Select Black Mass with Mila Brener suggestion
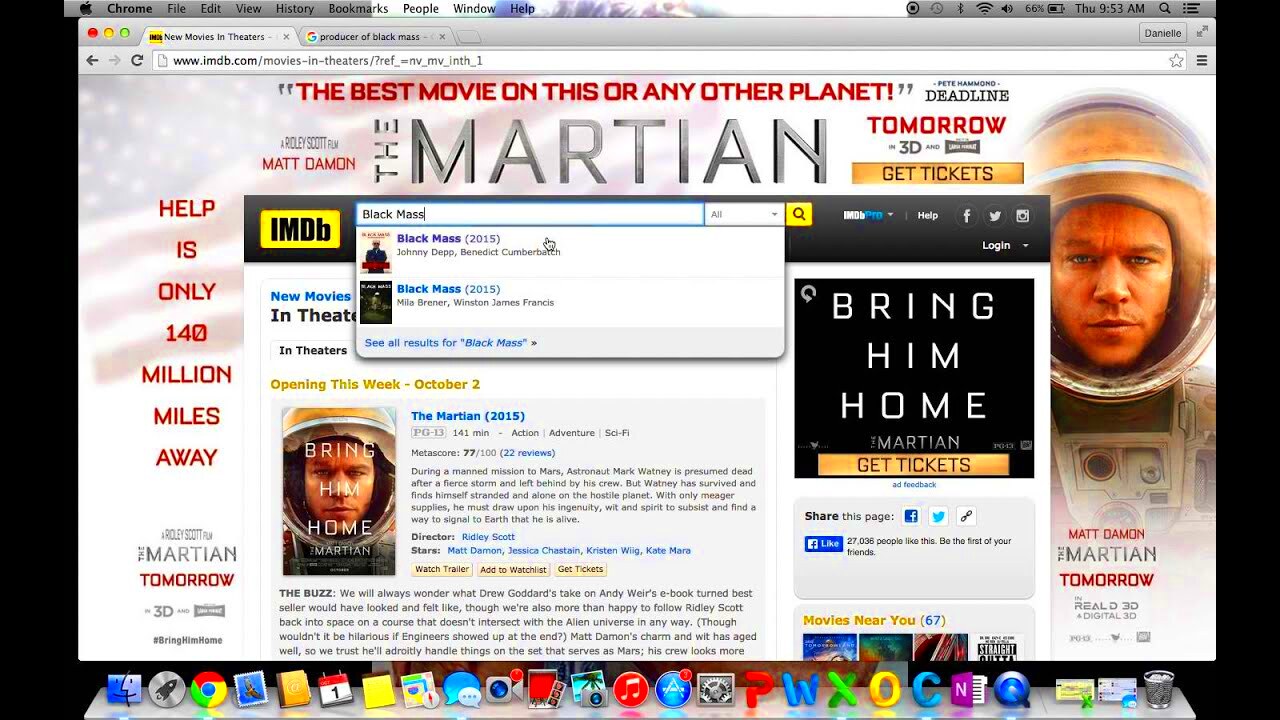1280x720 pixels. tap(570, 302)
